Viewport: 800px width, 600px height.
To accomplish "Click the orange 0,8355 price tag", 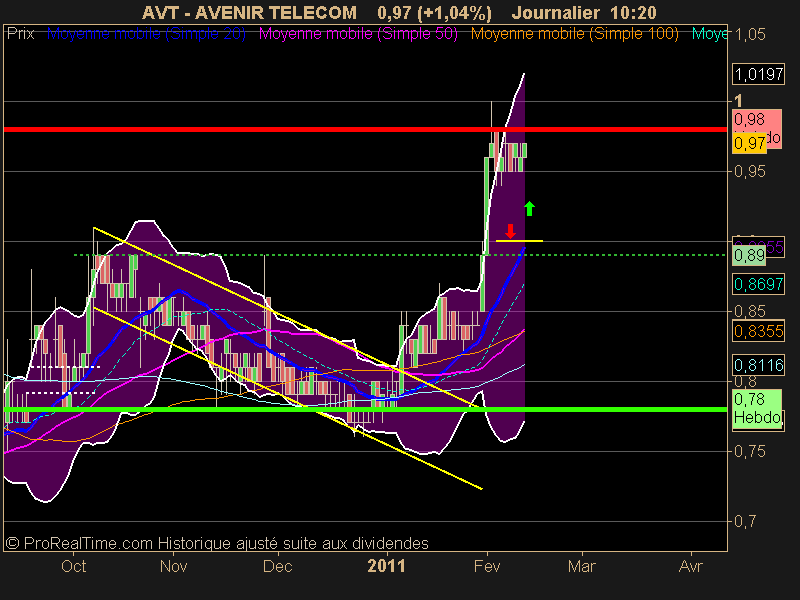I will pyautogui.click(x=758, y=332).
